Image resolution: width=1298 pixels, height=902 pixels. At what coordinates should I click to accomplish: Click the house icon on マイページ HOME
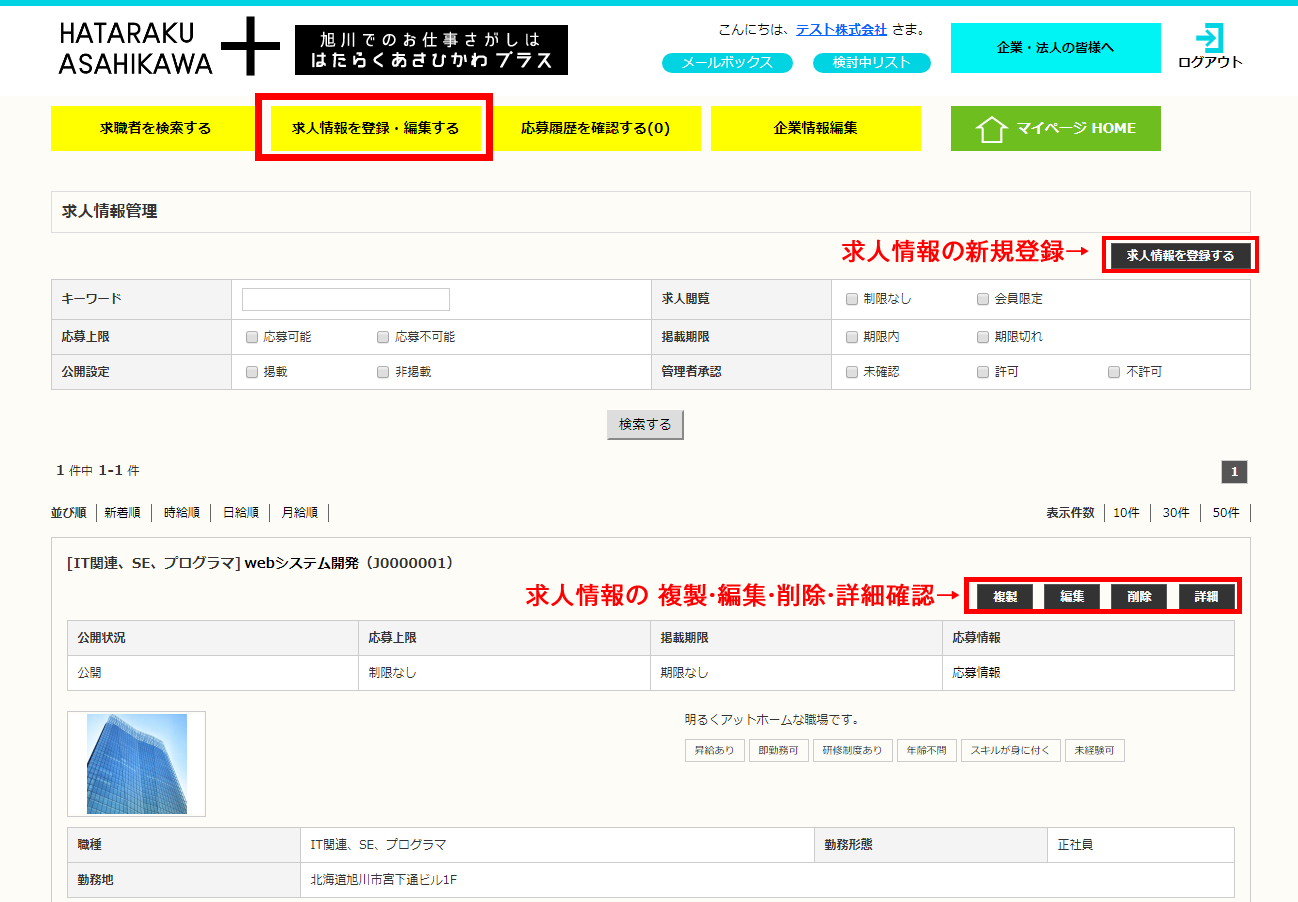click(990, 129)
